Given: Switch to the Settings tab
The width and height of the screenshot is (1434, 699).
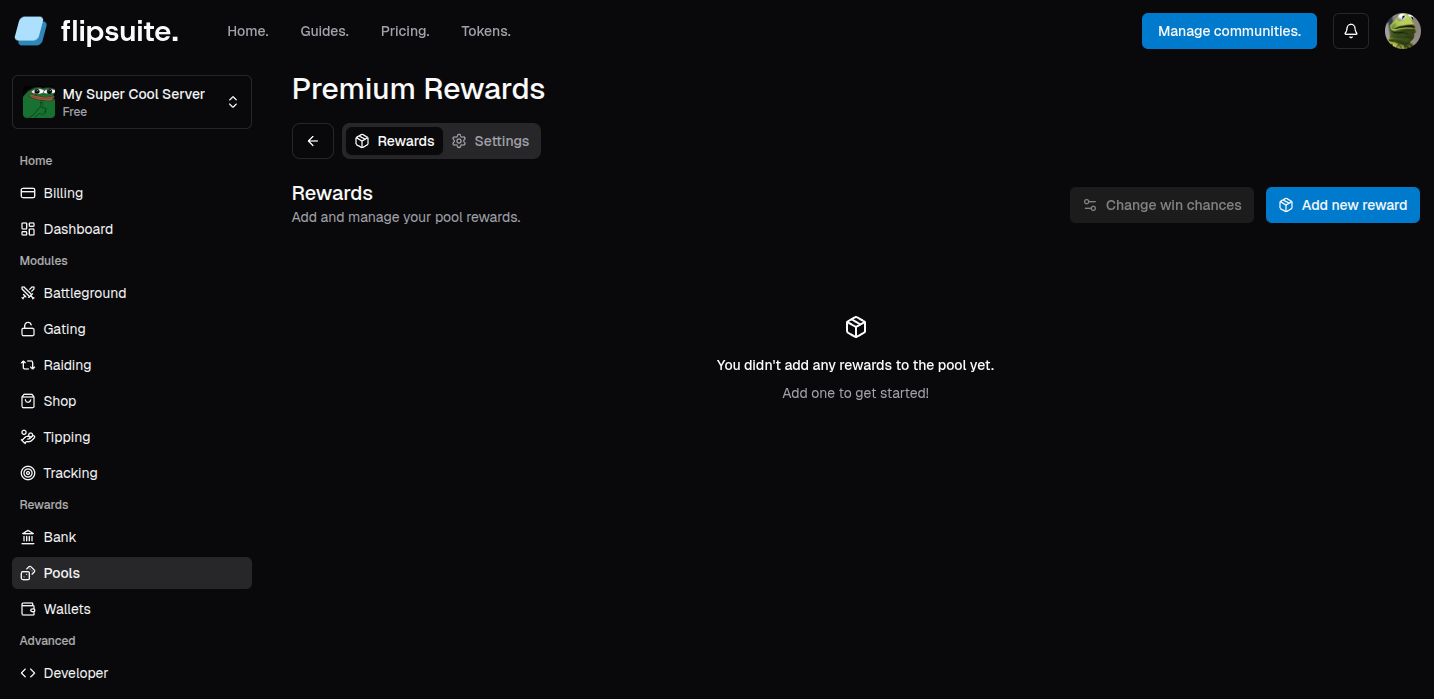Looking at the screenshot, I should 490,141.
